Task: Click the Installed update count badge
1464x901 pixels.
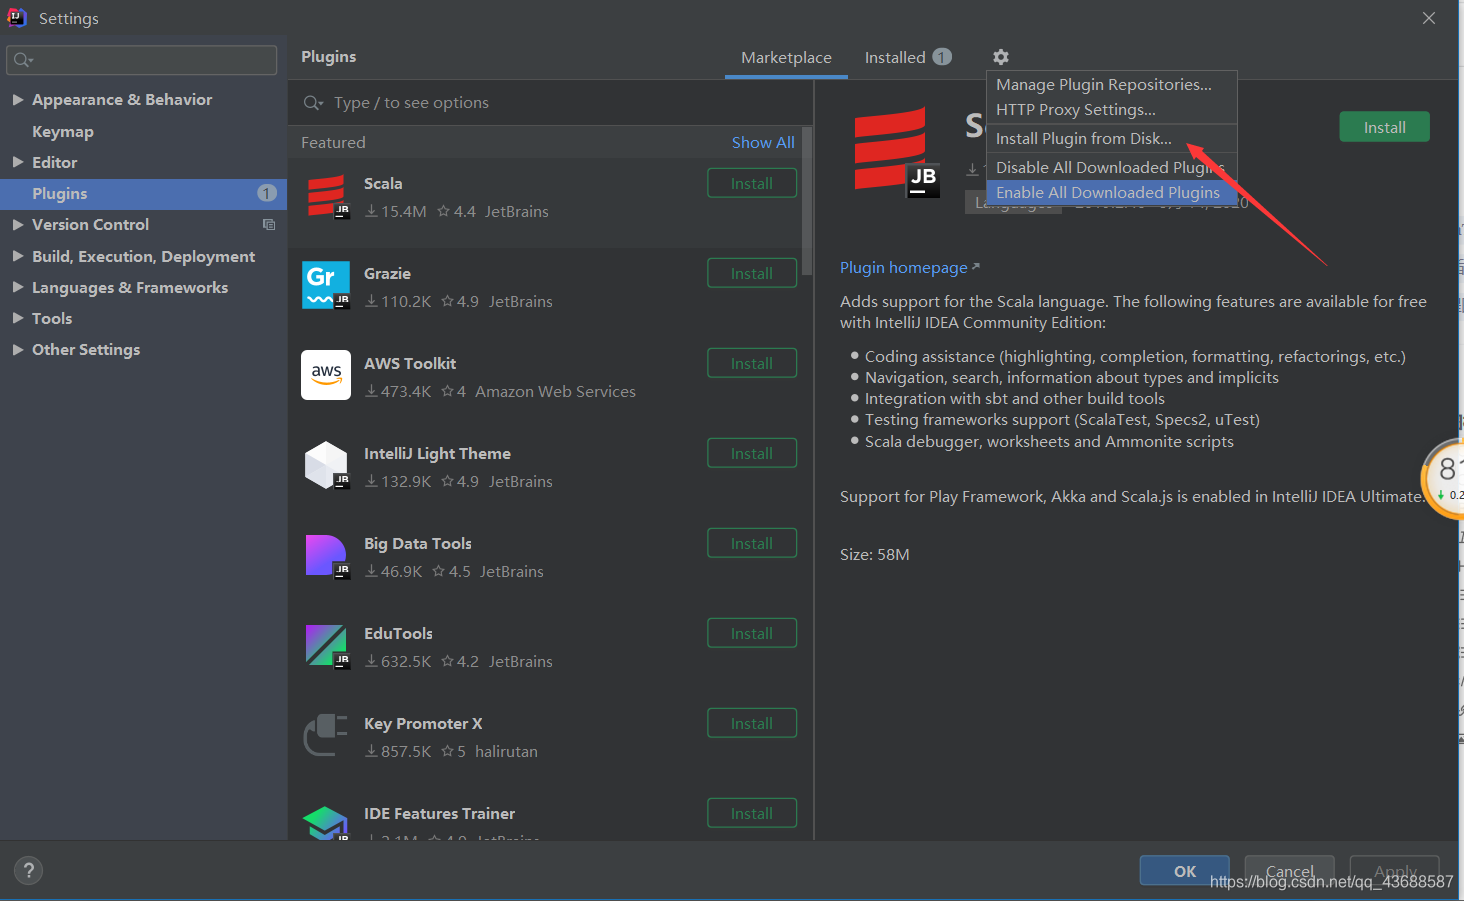Action: (x=942, y=57)
